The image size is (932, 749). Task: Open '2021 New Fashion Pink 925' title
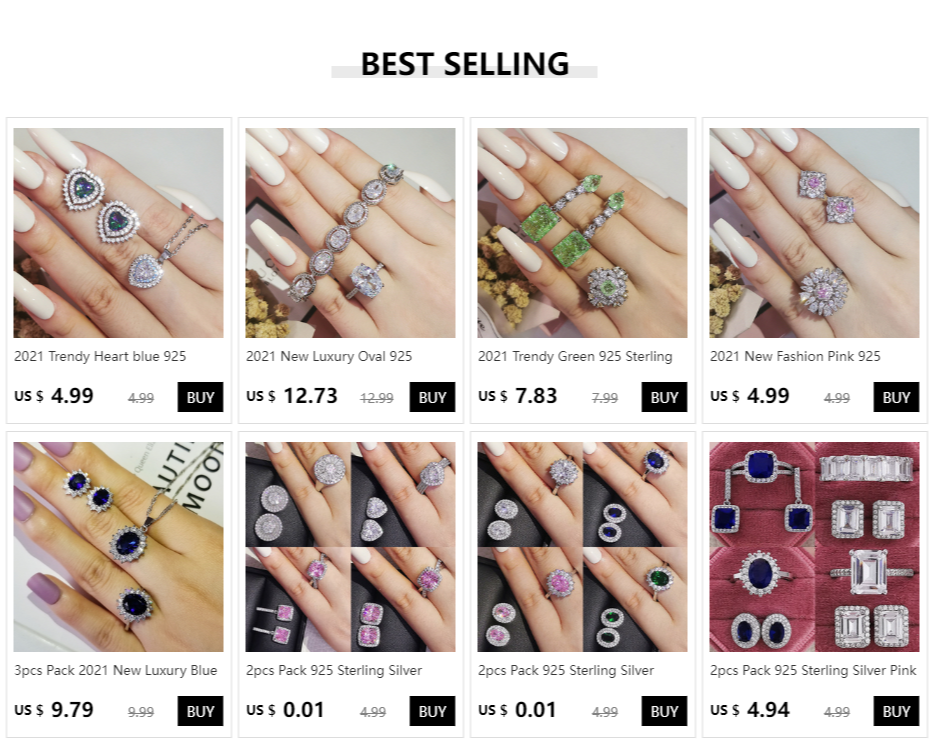(x=795, y=356)
